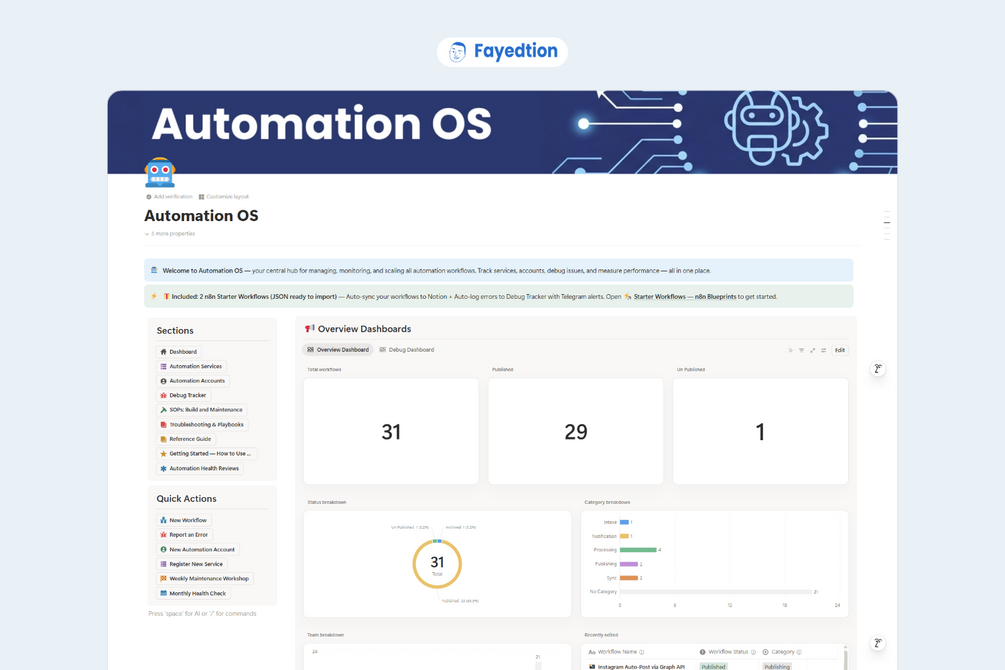Click the grey No Category bar in the chart
The height and width of the screenshot is (670, 1005).
click(x=715, y=592)
